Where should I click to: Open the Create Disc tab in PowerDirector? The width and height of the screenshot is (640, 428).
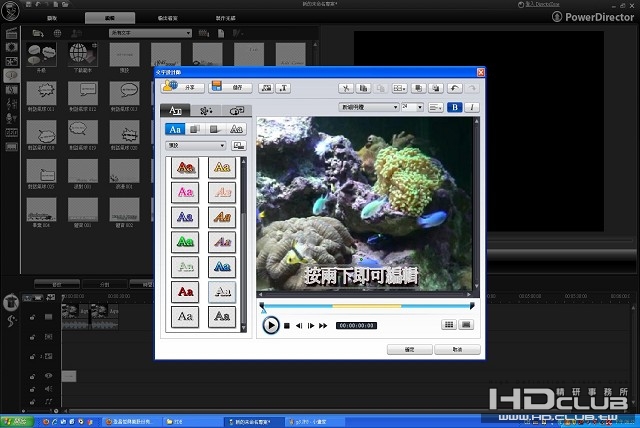225,18
